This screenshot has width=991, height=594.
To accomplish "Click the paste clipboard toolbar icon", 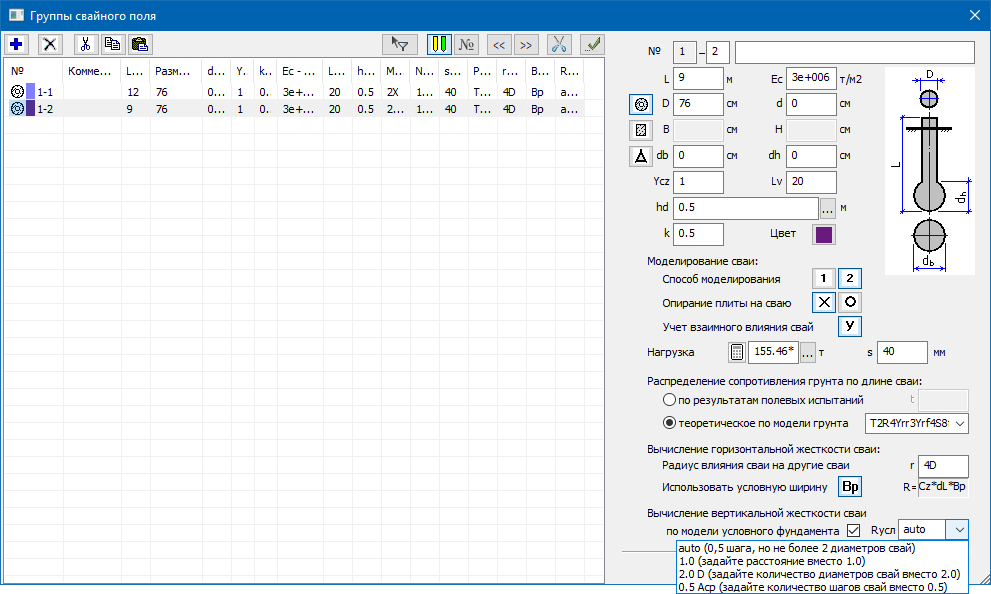I will [x=140, y=44].
